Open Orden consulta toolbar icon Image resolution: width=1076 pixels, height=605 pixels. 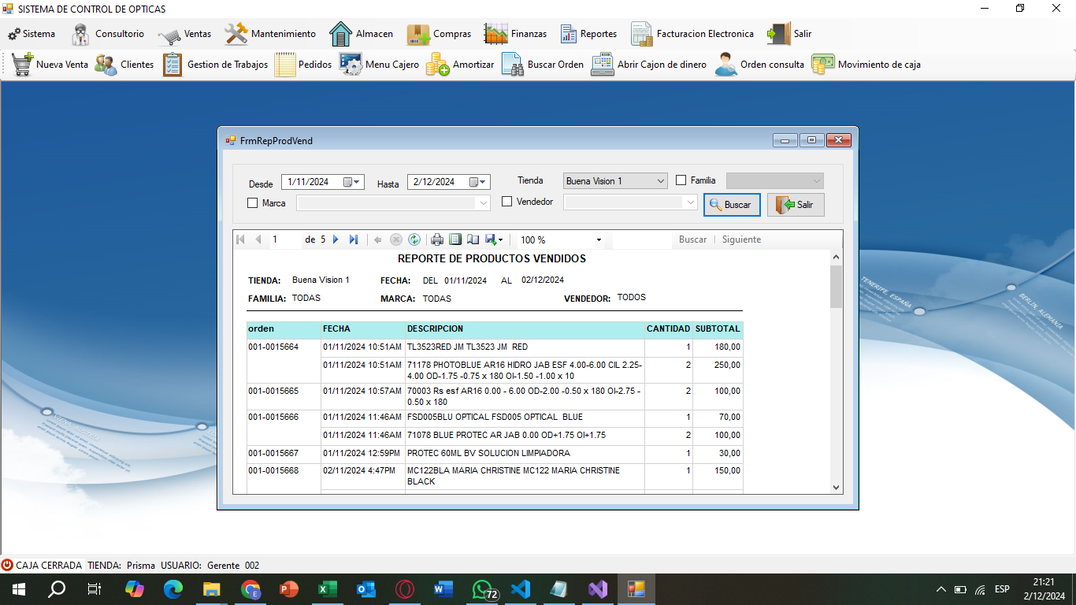[x=726, y=64]
